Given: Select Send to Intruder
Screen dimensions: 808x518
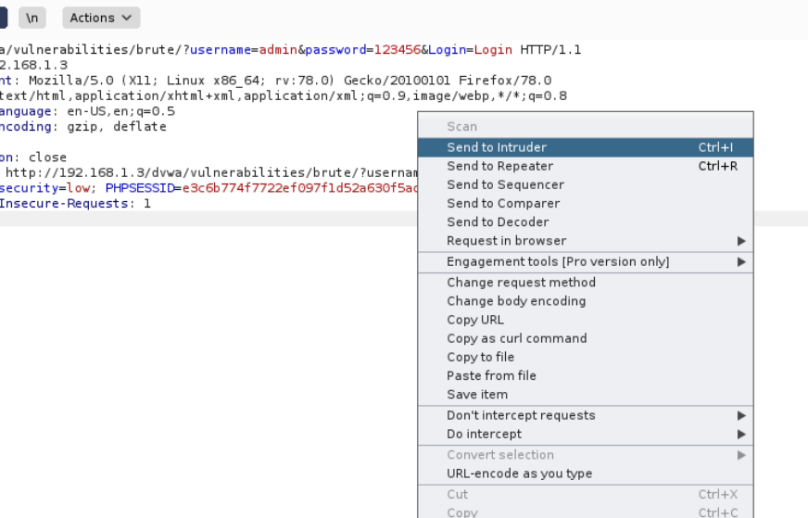Looking at the screenshot, I should [x=497, y=147].
